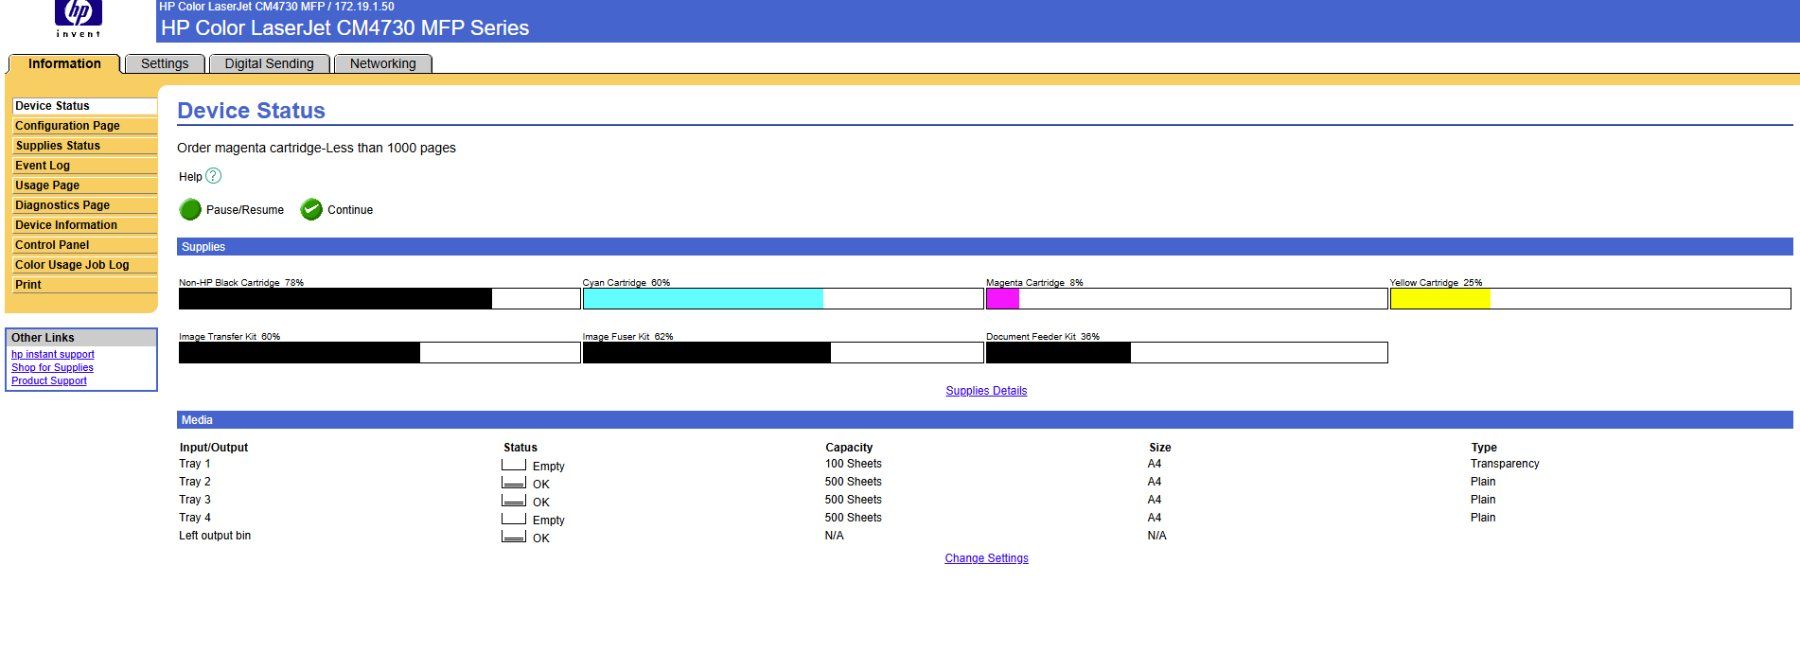Click the Non-HP Black Cartridge level bar

(x=379, y=298)
